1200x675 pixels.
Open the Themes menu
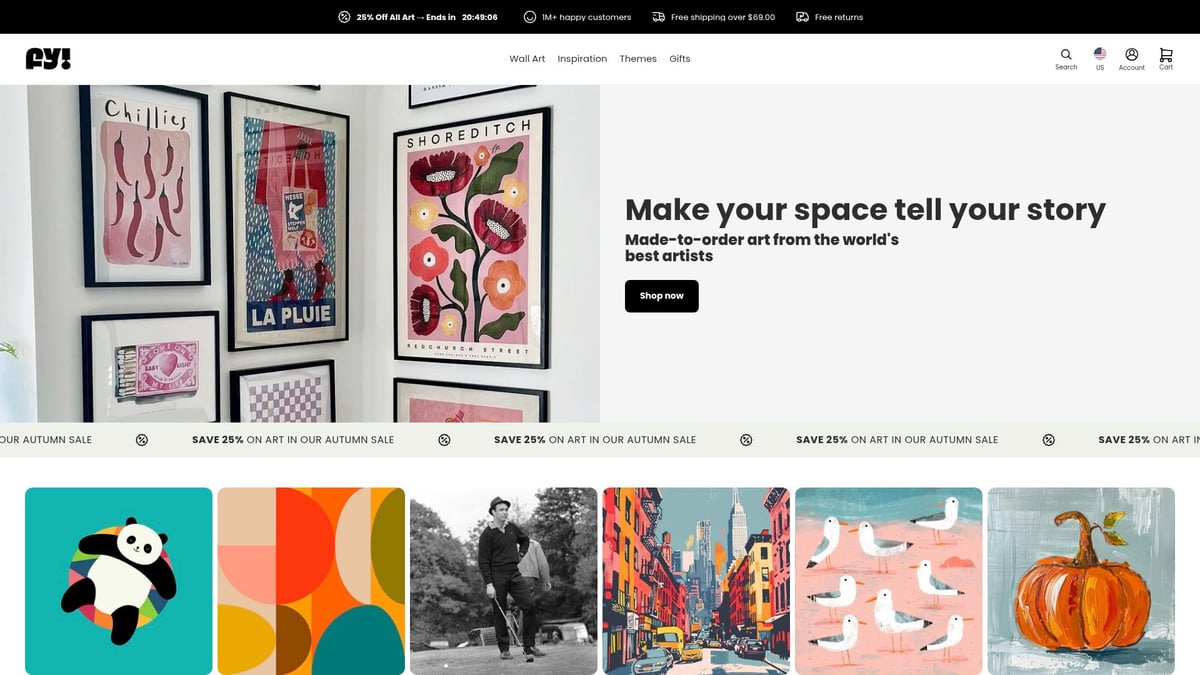pos(638,58)
